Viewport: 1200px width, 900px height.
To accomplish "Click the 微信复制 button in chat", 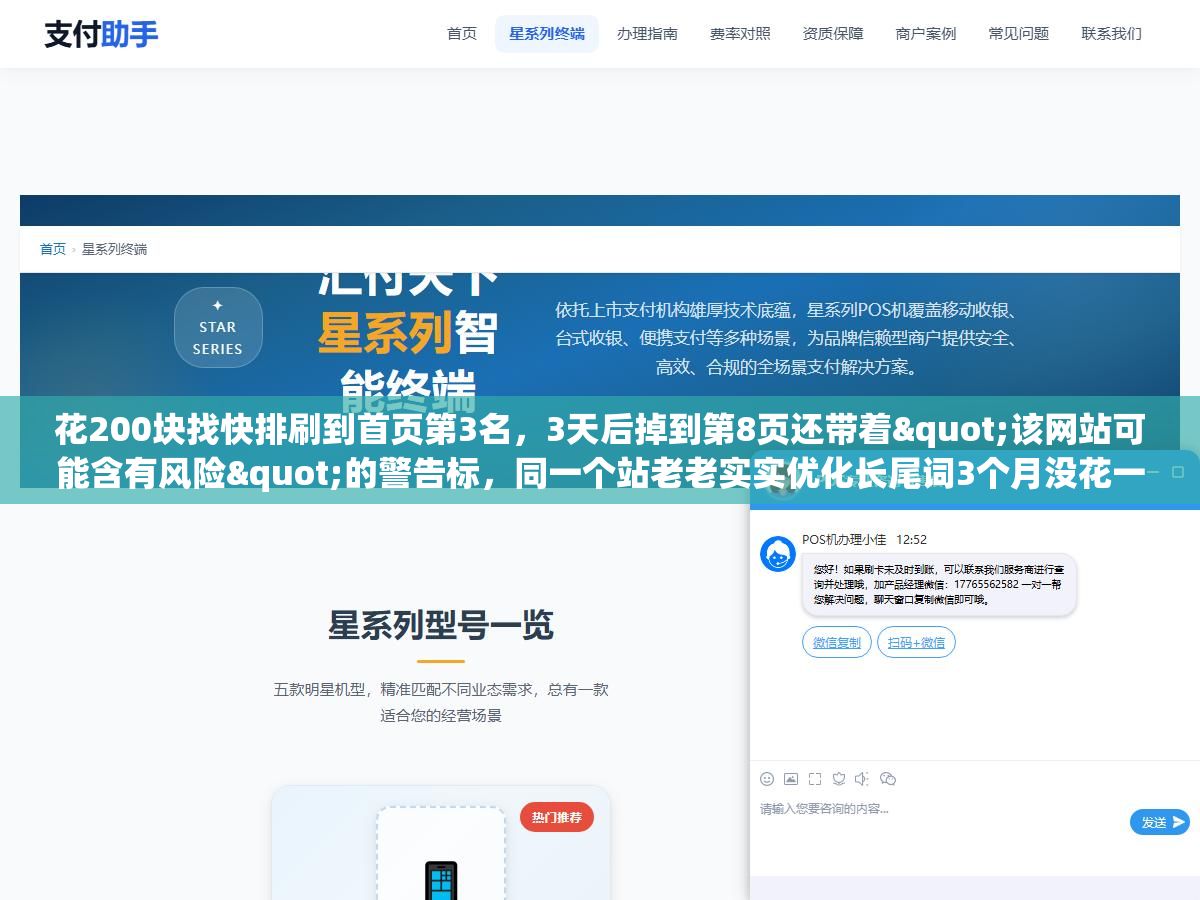I will (x=837, y=642).
